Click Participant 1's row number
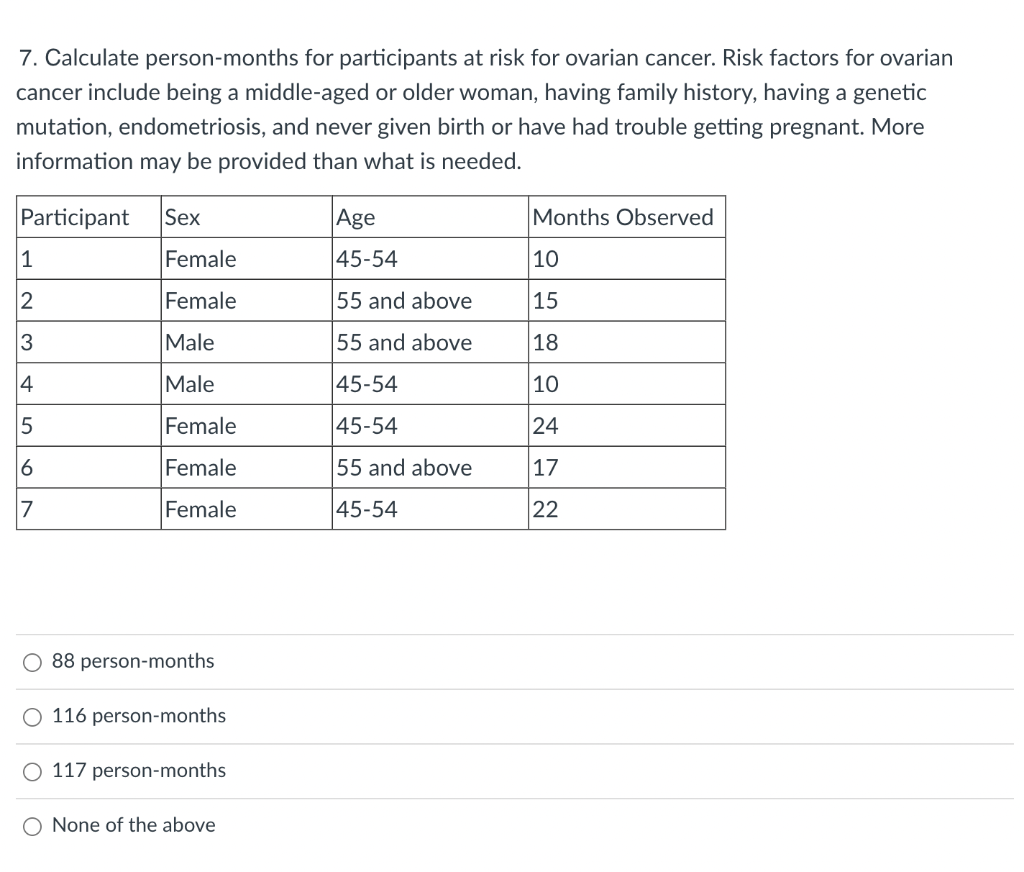The image size is (1024, 872). point(25,259)
